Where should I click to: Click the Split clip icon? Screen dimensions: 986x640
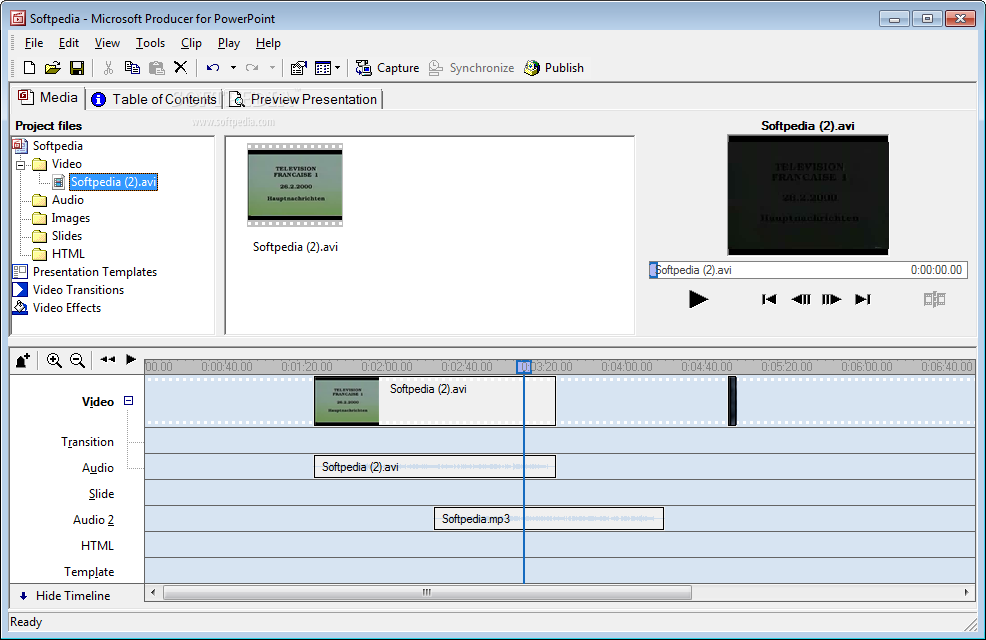(934, 299)
